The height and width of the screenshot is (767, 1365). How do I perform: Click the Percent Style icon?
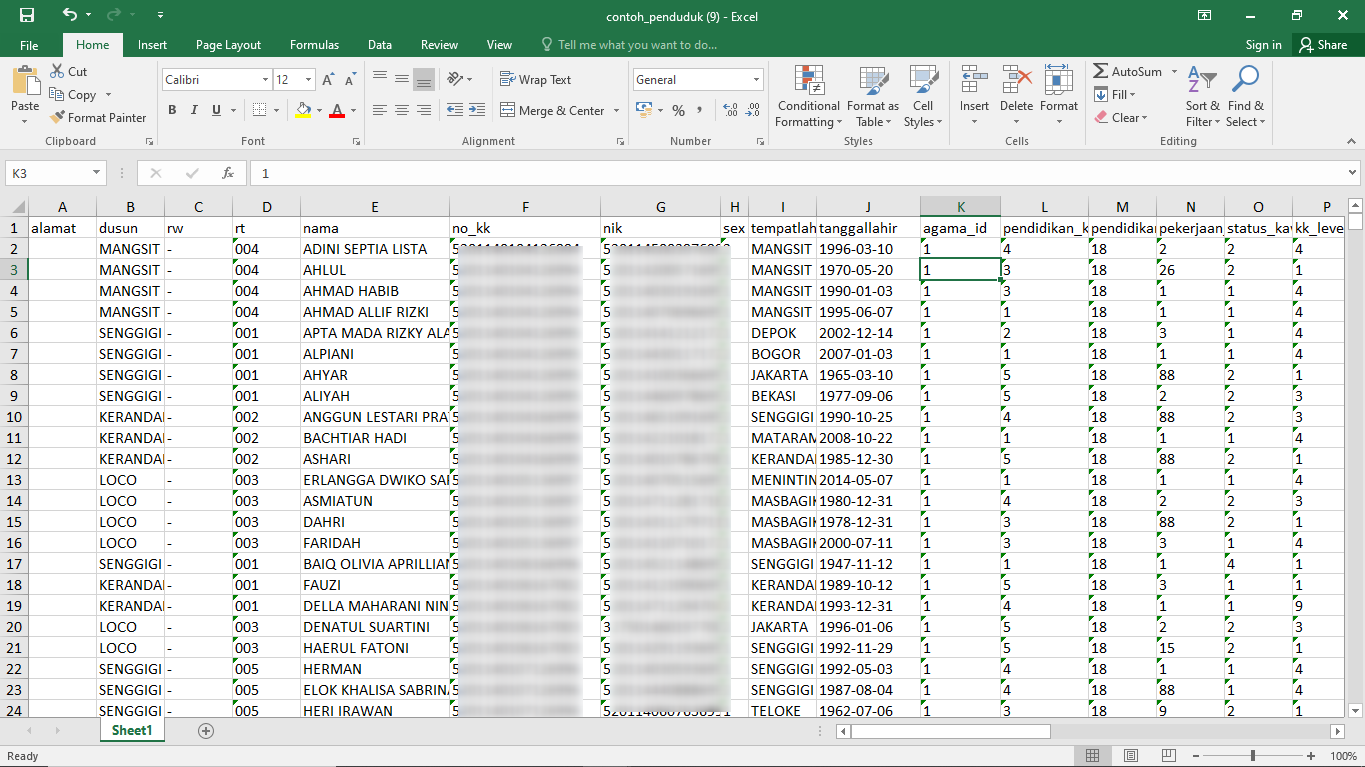678,111
